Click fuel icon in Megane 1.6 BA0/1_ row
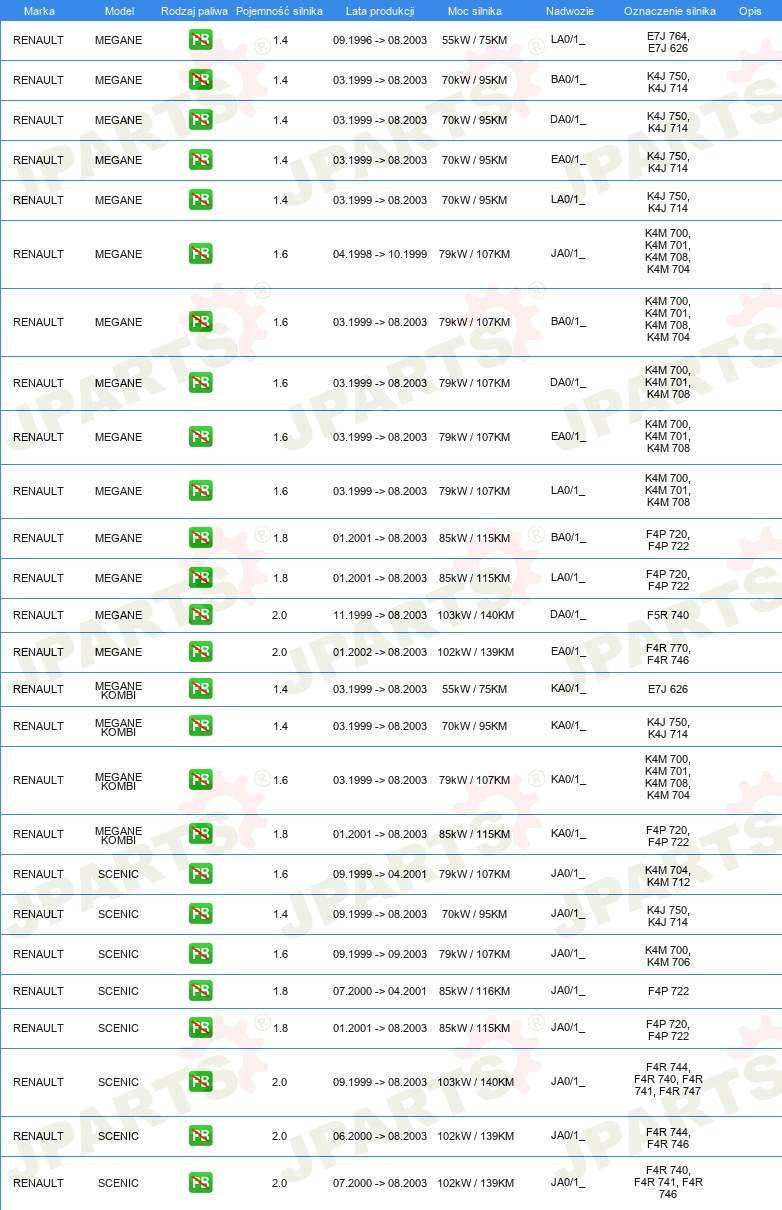The width and height of the screenshot is (782, 1210). tap(200, 323)
